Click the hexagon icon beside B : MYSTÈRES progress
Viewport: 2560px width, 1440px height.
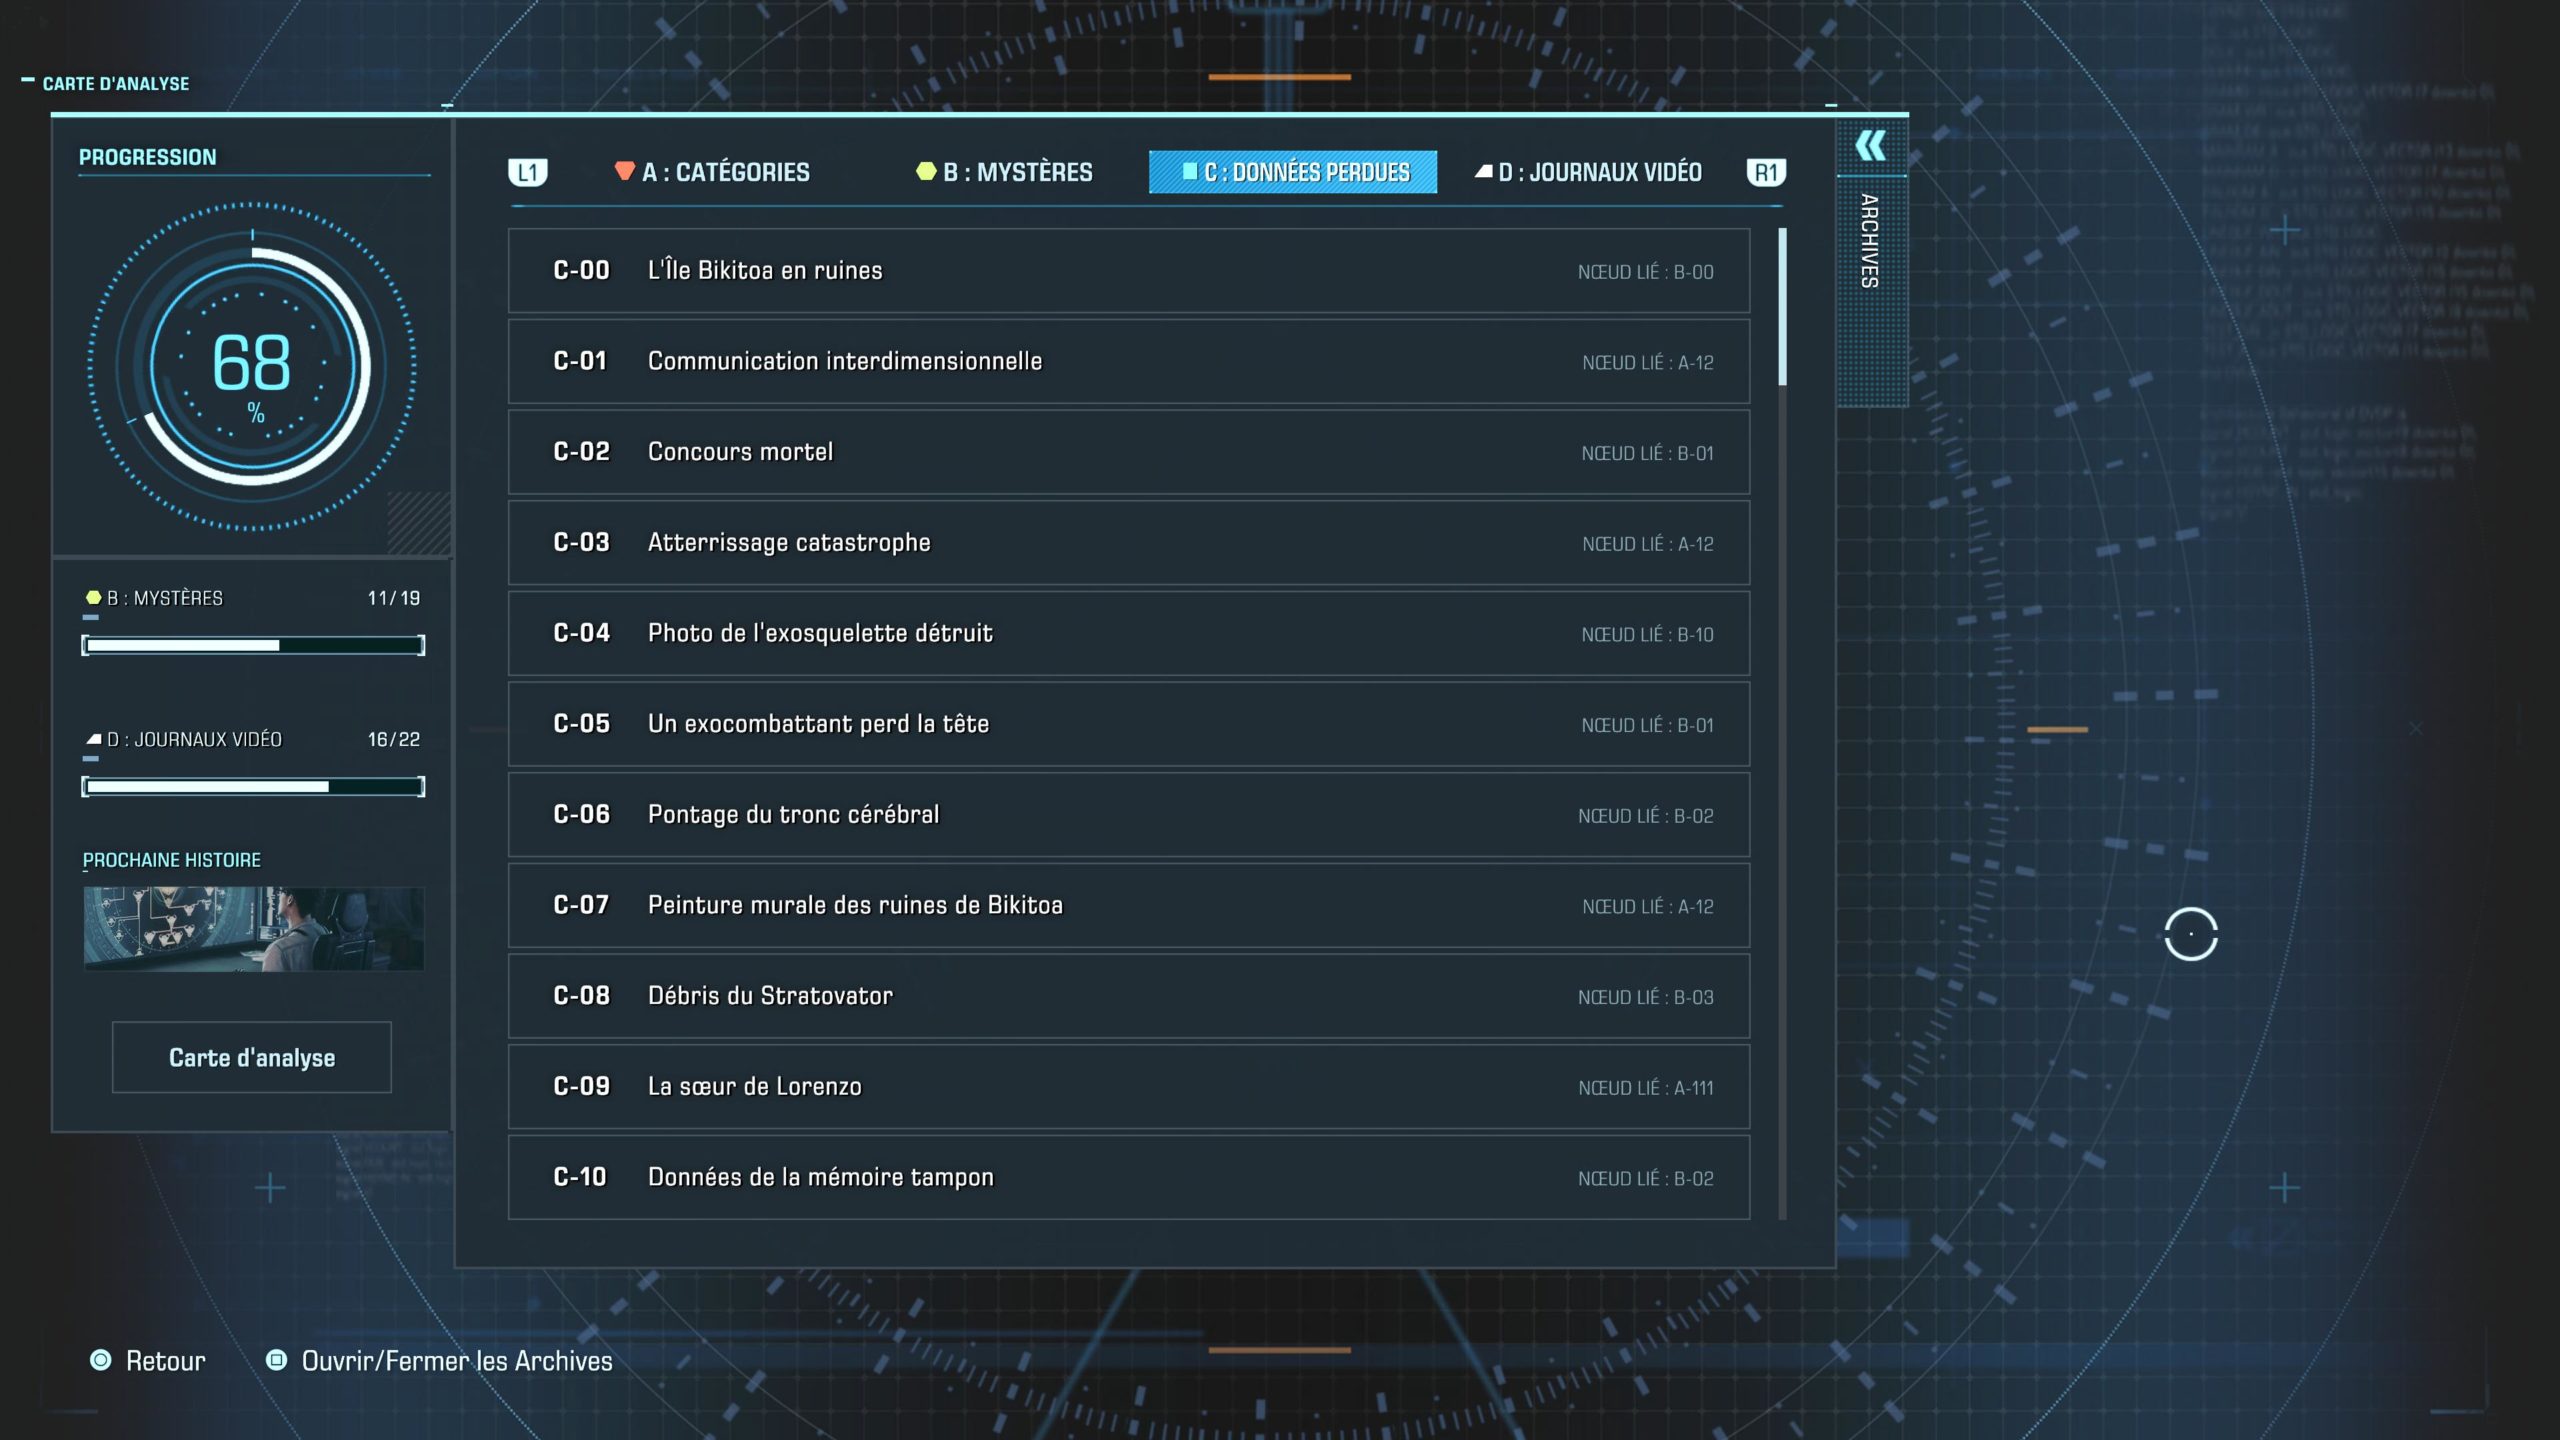tap(93, 598)
